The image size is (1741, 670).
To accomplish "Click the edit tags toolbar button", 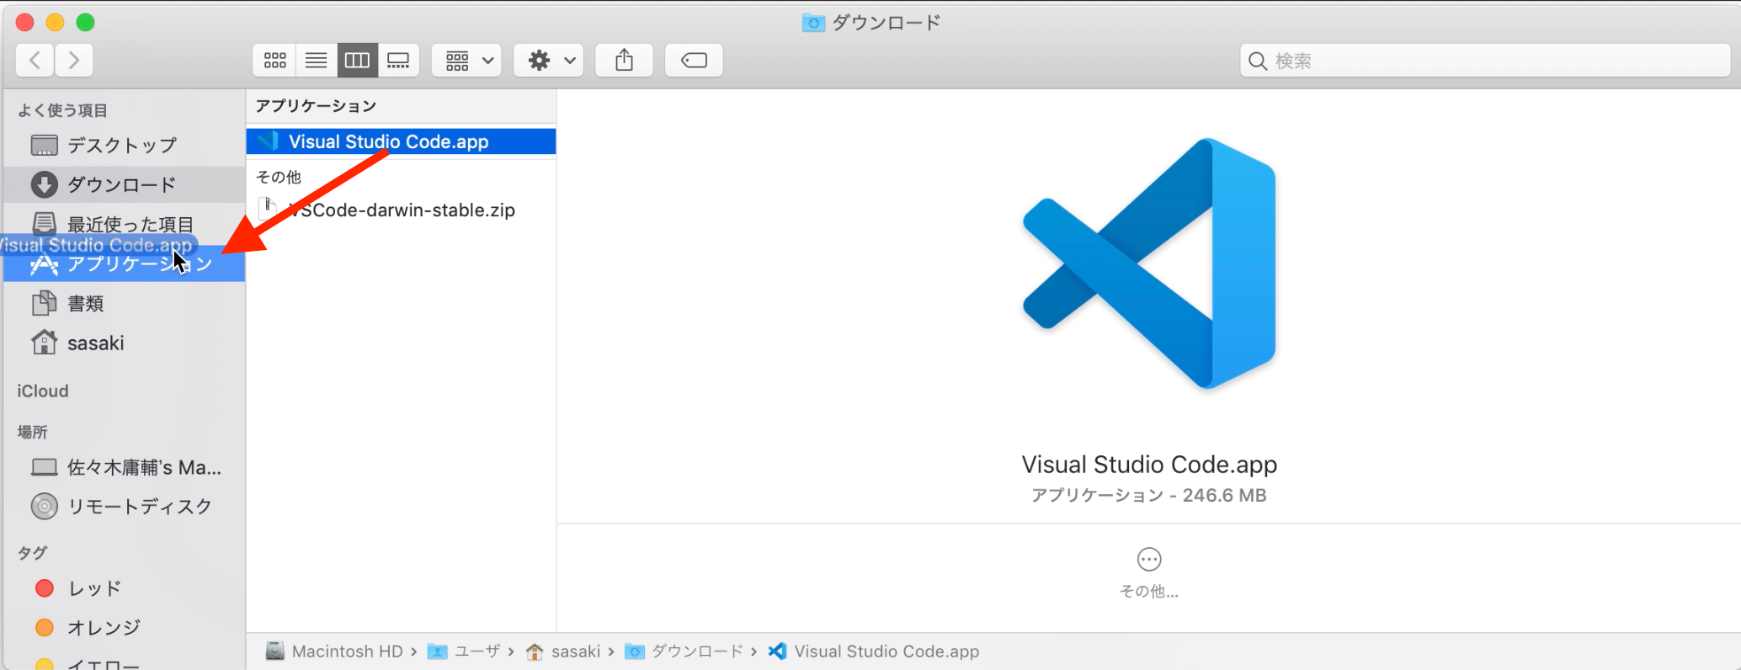I will 694,60.
